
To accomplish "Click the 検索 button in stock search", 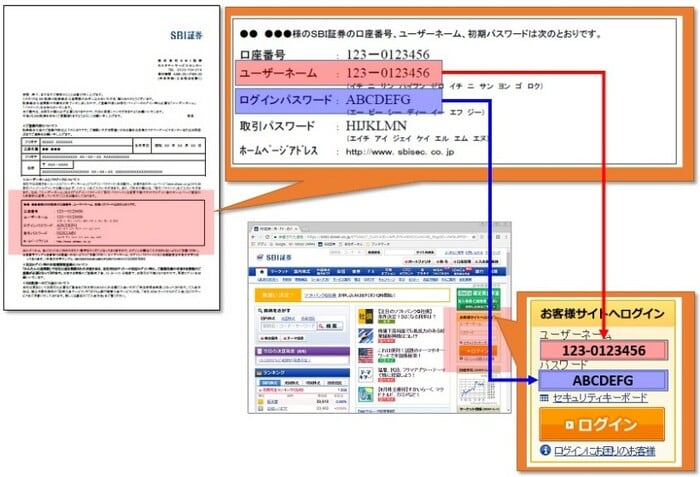I will 329,326.
